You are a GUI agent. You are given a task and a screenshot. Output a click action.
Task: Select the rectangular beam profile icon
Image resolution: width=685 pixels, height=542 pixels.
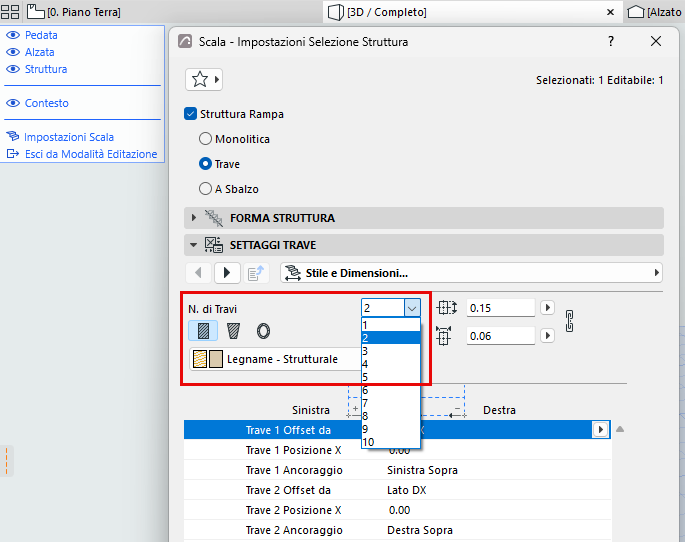(203, 331)
